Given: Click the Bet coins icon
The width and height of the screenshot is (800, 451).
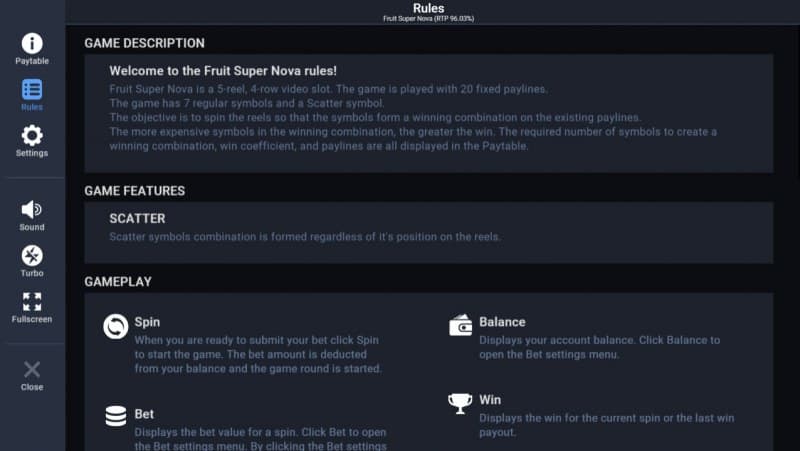Looking at the screenshot, I should pos(116,416).
